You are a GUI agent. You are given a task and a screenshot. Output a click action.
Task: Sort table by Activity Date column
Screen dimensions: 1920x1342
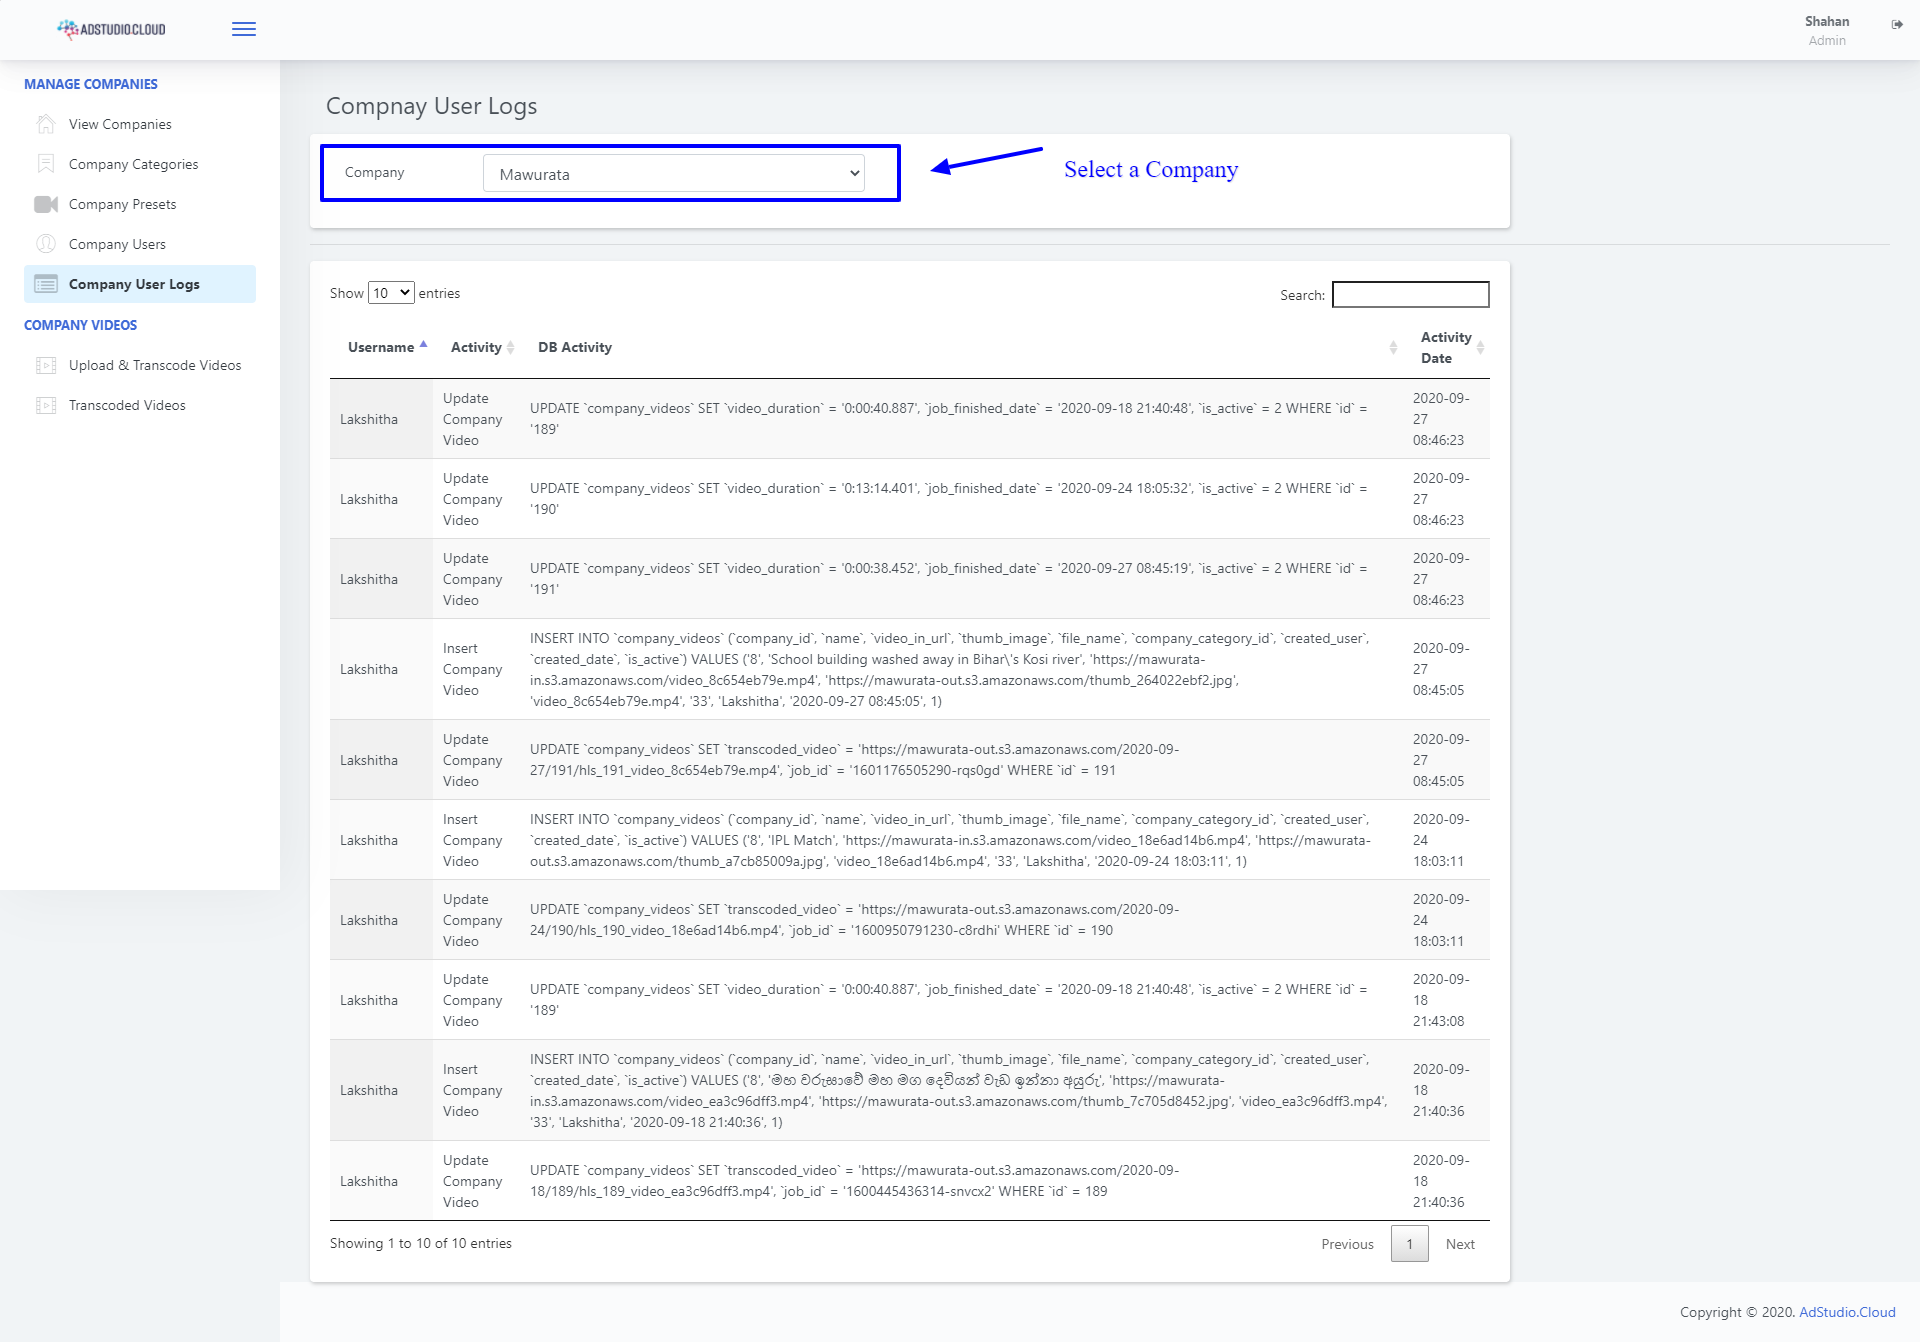(1446, 347)
